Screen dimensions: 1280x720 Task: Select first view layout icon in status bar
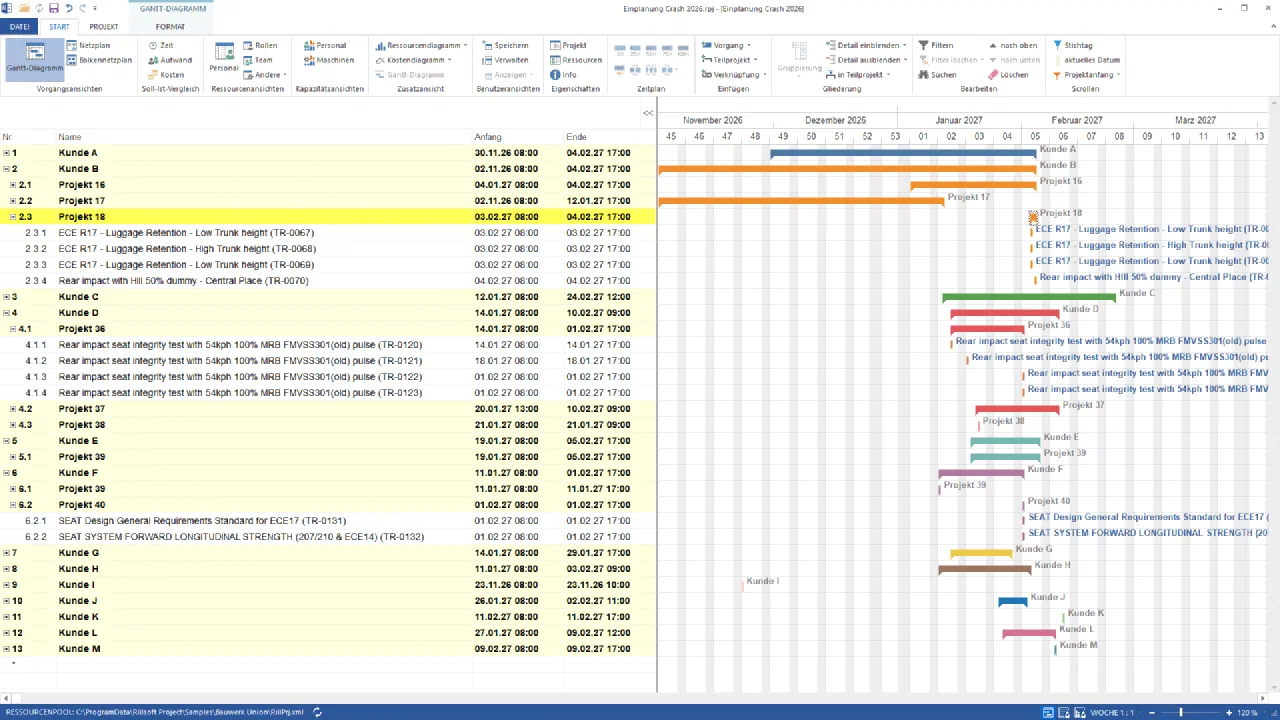[x=1048, y=712]
